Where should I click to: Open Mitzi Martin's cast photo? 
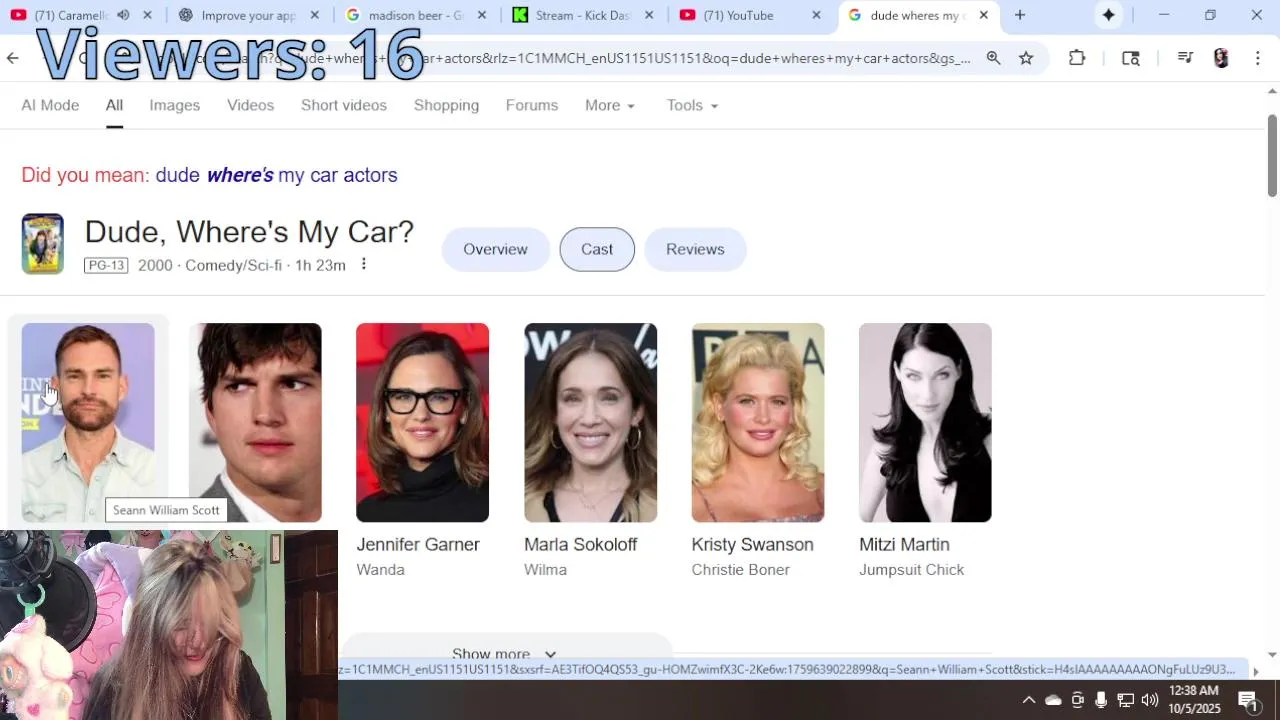[x=925, y=422]
